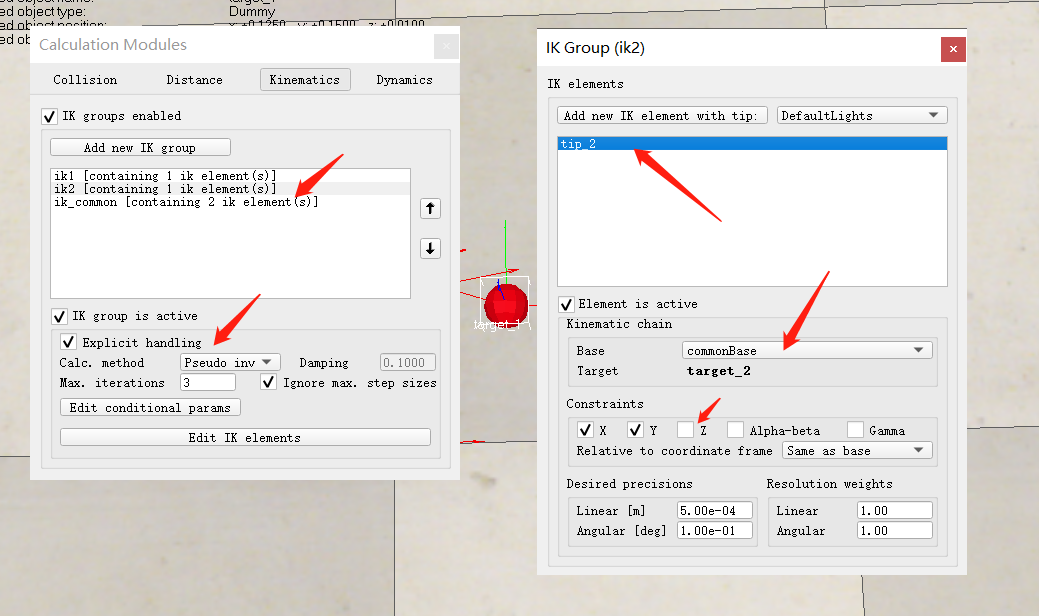1039x616 pixels.
Task: Click the Angular resolution weight field
Action: [895, 530]
